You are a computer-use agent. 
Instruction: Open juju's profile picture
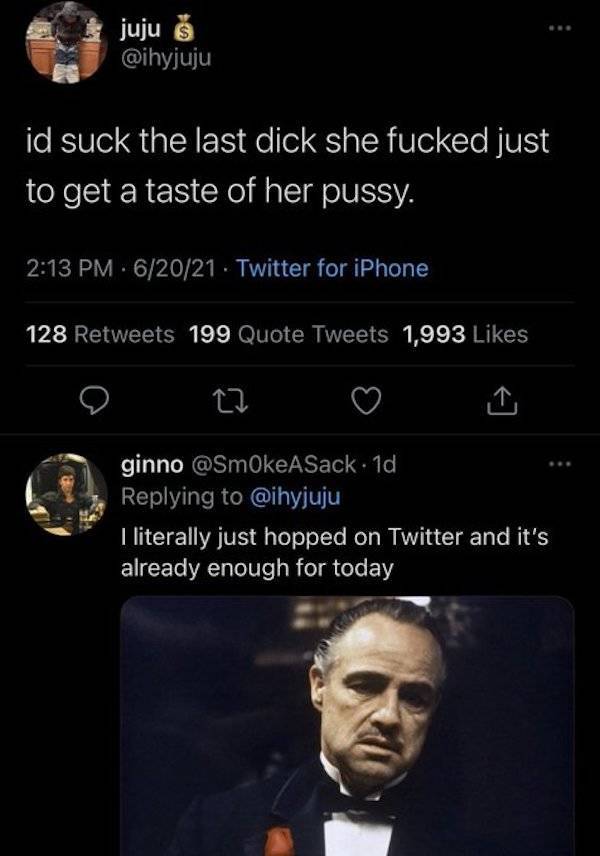click(64, 40)
